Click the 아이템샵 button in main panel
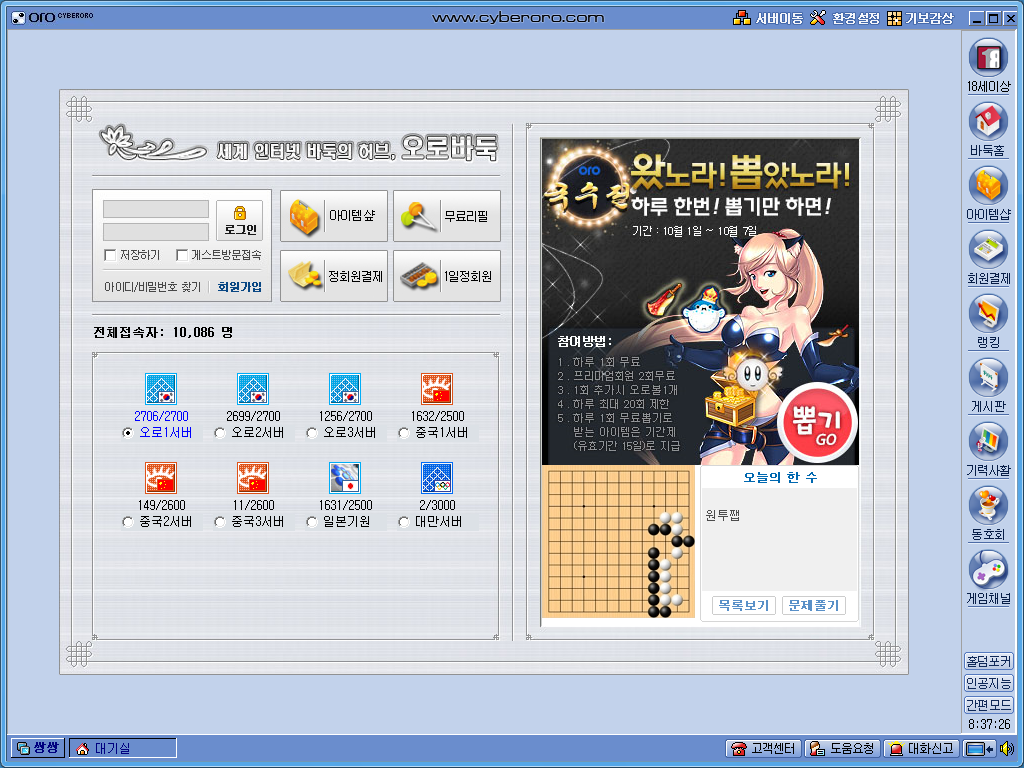 [334, 216]
